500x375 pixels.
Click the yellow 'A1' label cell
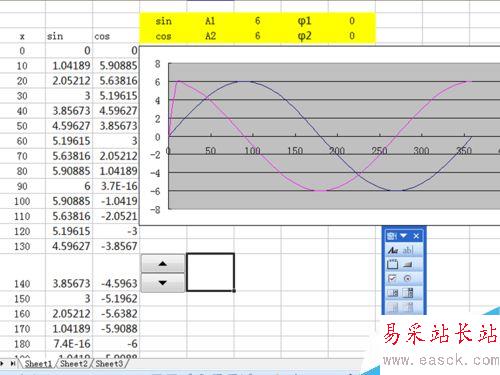210,21
